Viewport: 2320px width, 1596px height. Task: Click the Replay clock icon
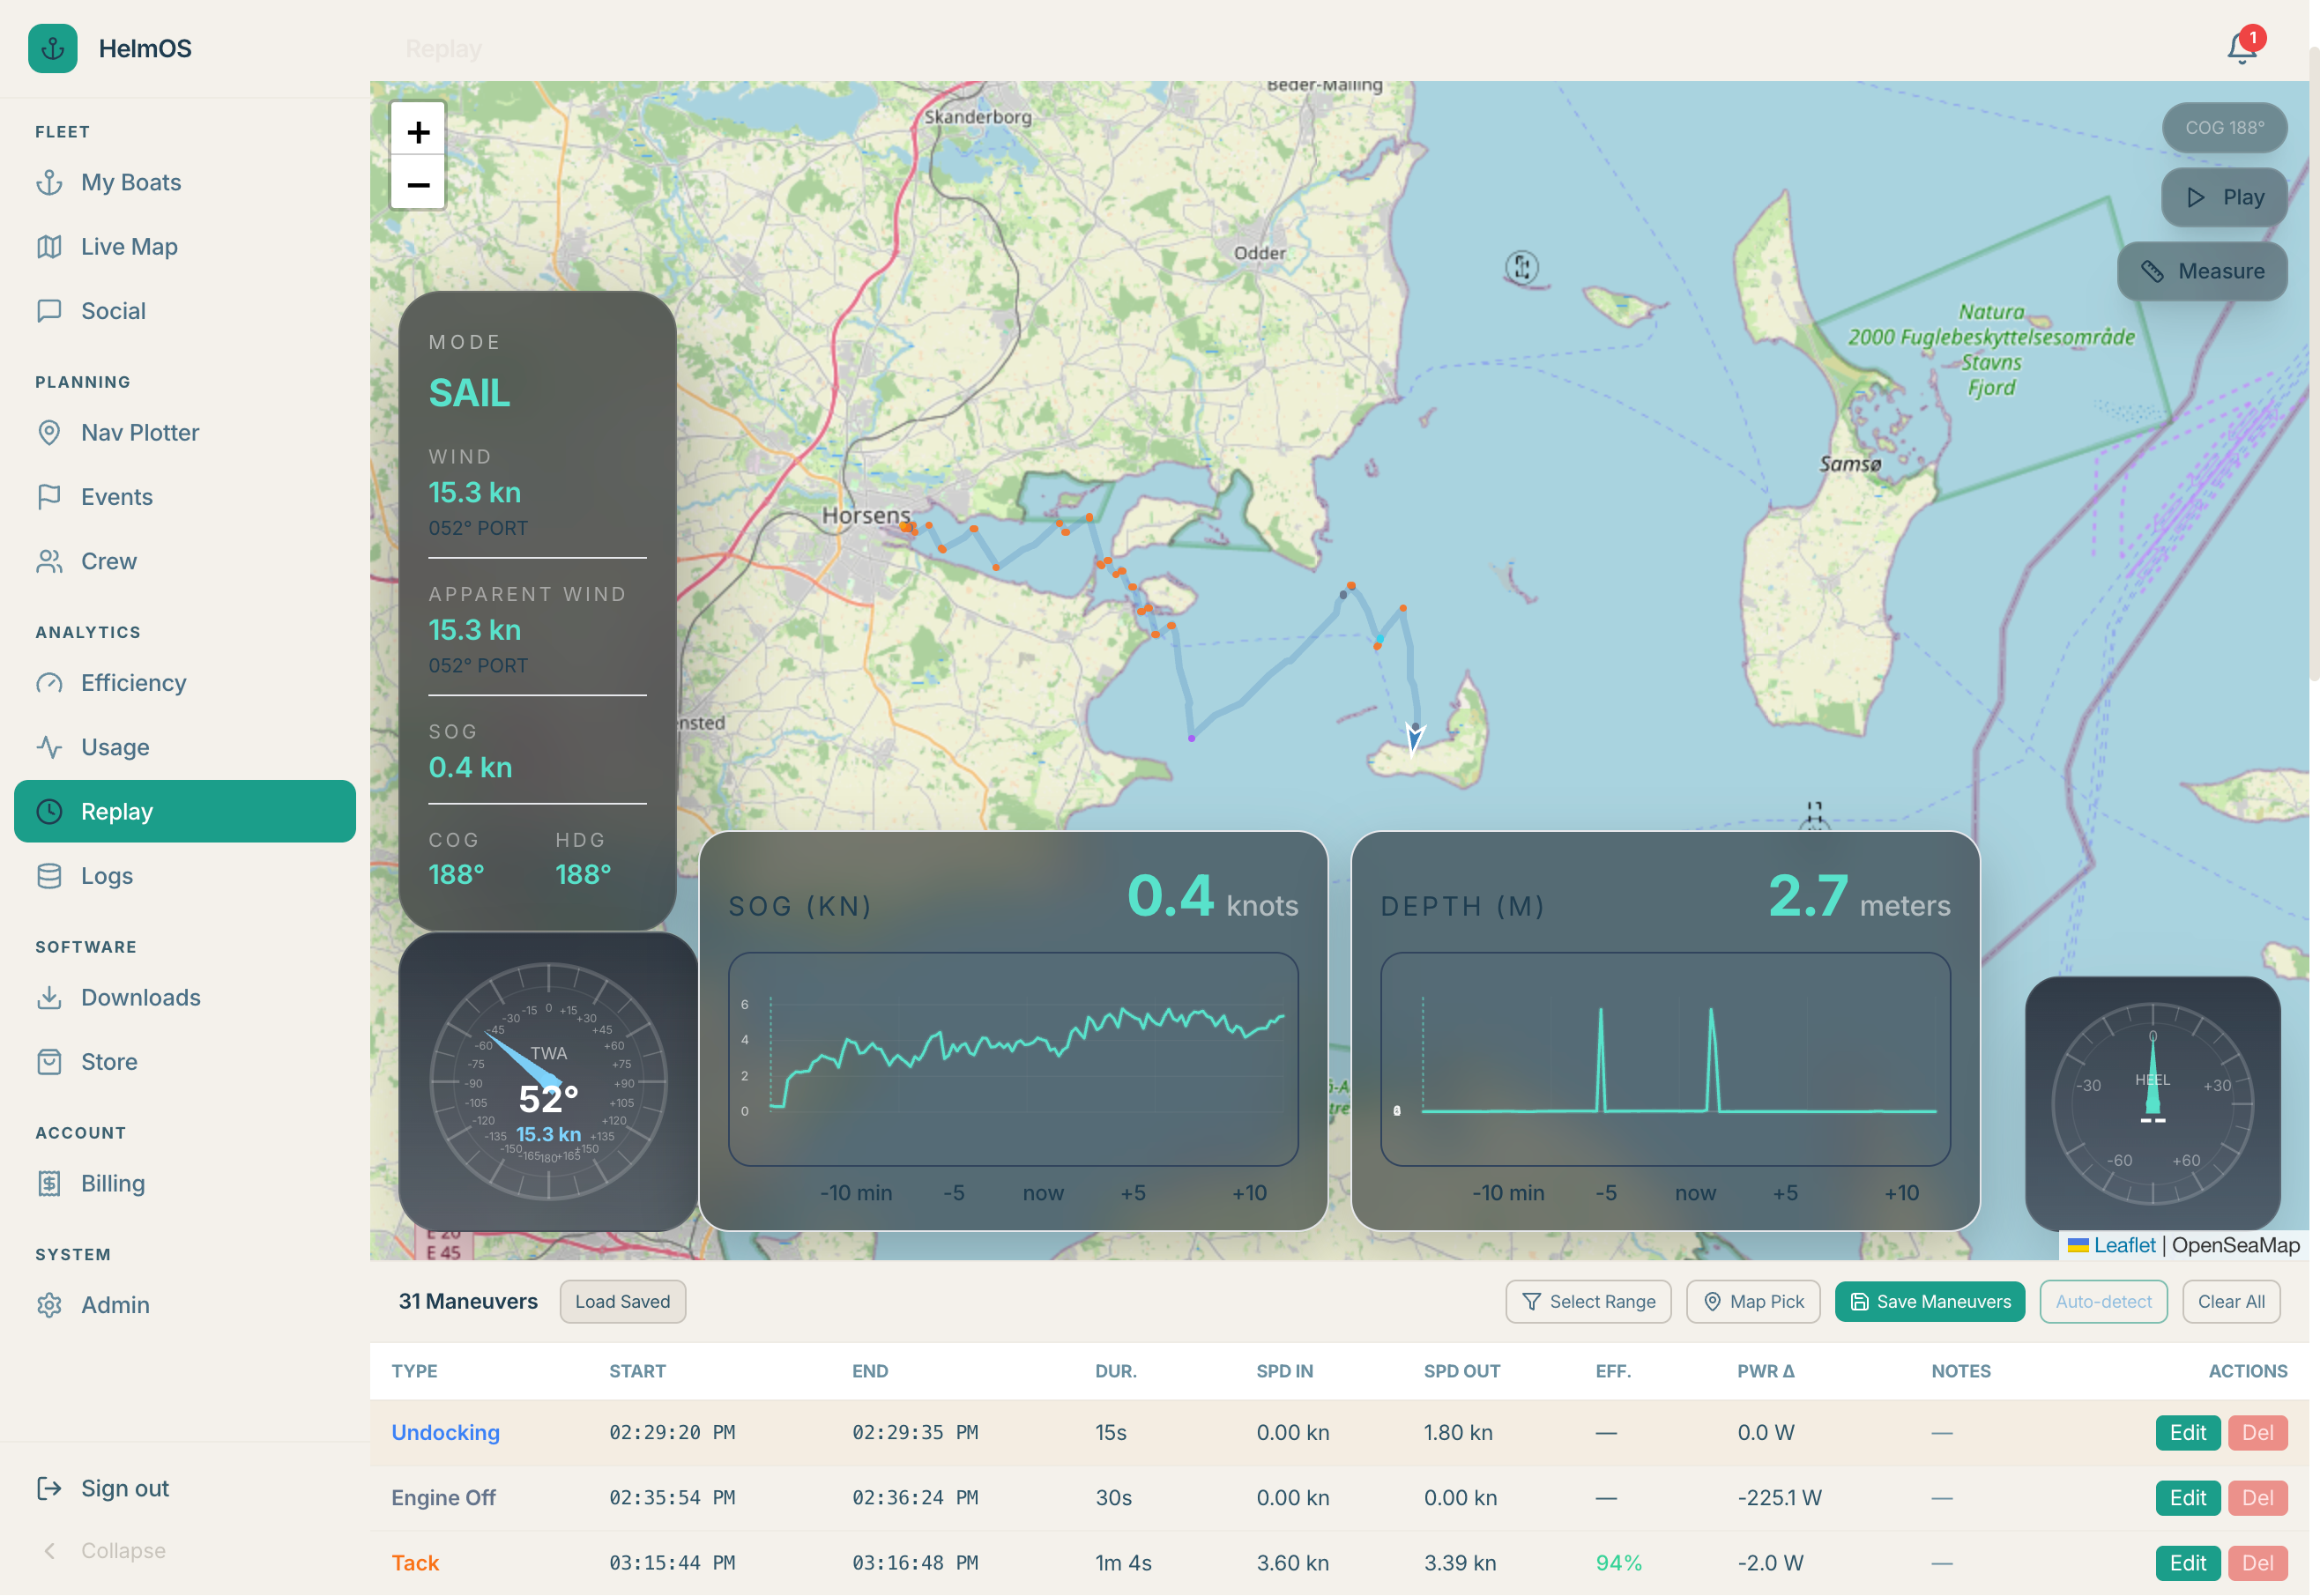coord(49,812)
